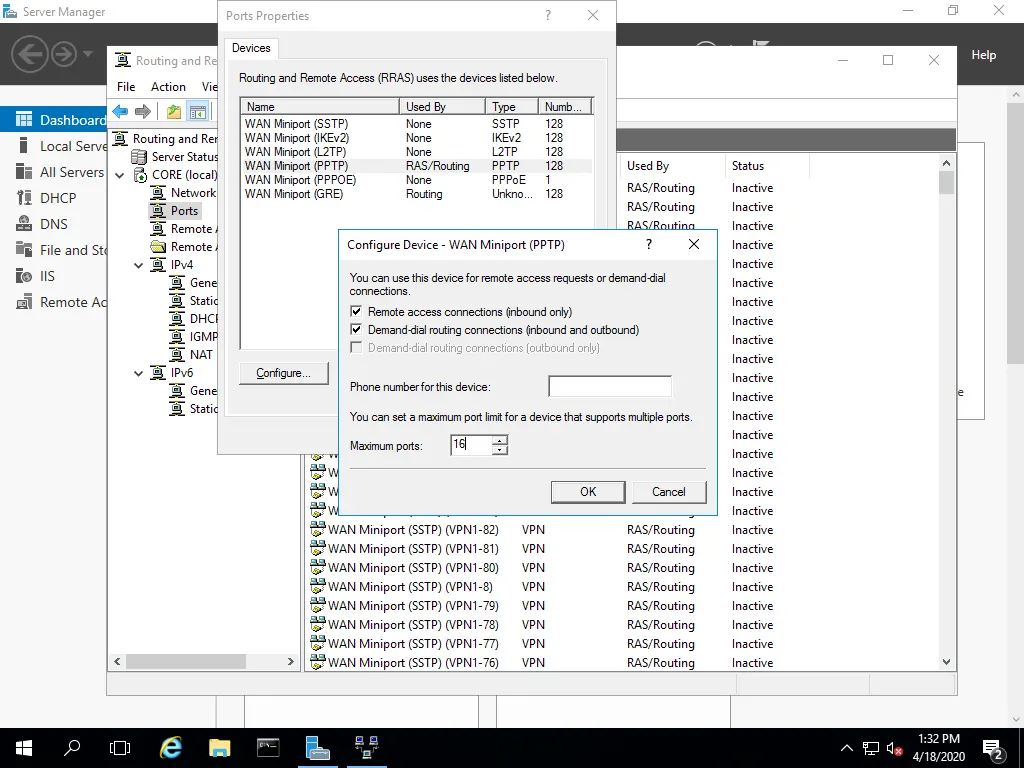Switch to Server Manager taskbar button
The width and height of the screenshot is (1024, 768).
tap(317, 748)
